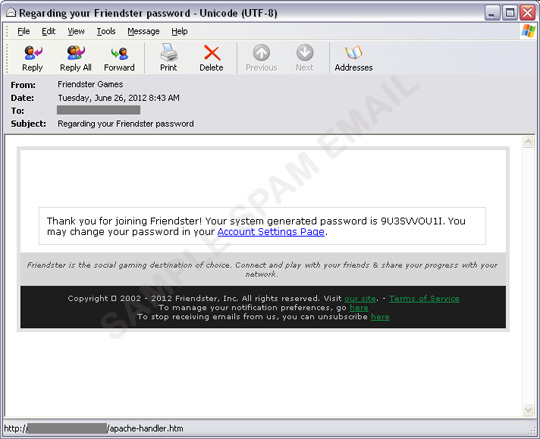The height and width of the screenshot is (439, 540).
Task: Click the subject line text in the header
Action: coord(126,124)
